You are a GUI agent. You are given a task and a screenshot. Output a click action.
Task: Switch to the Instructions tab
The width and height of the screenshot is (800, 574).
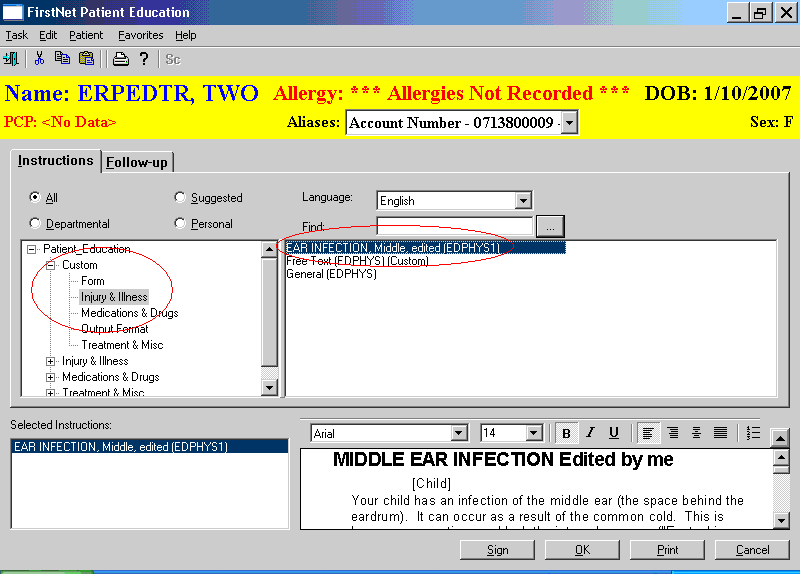[56, 160]
